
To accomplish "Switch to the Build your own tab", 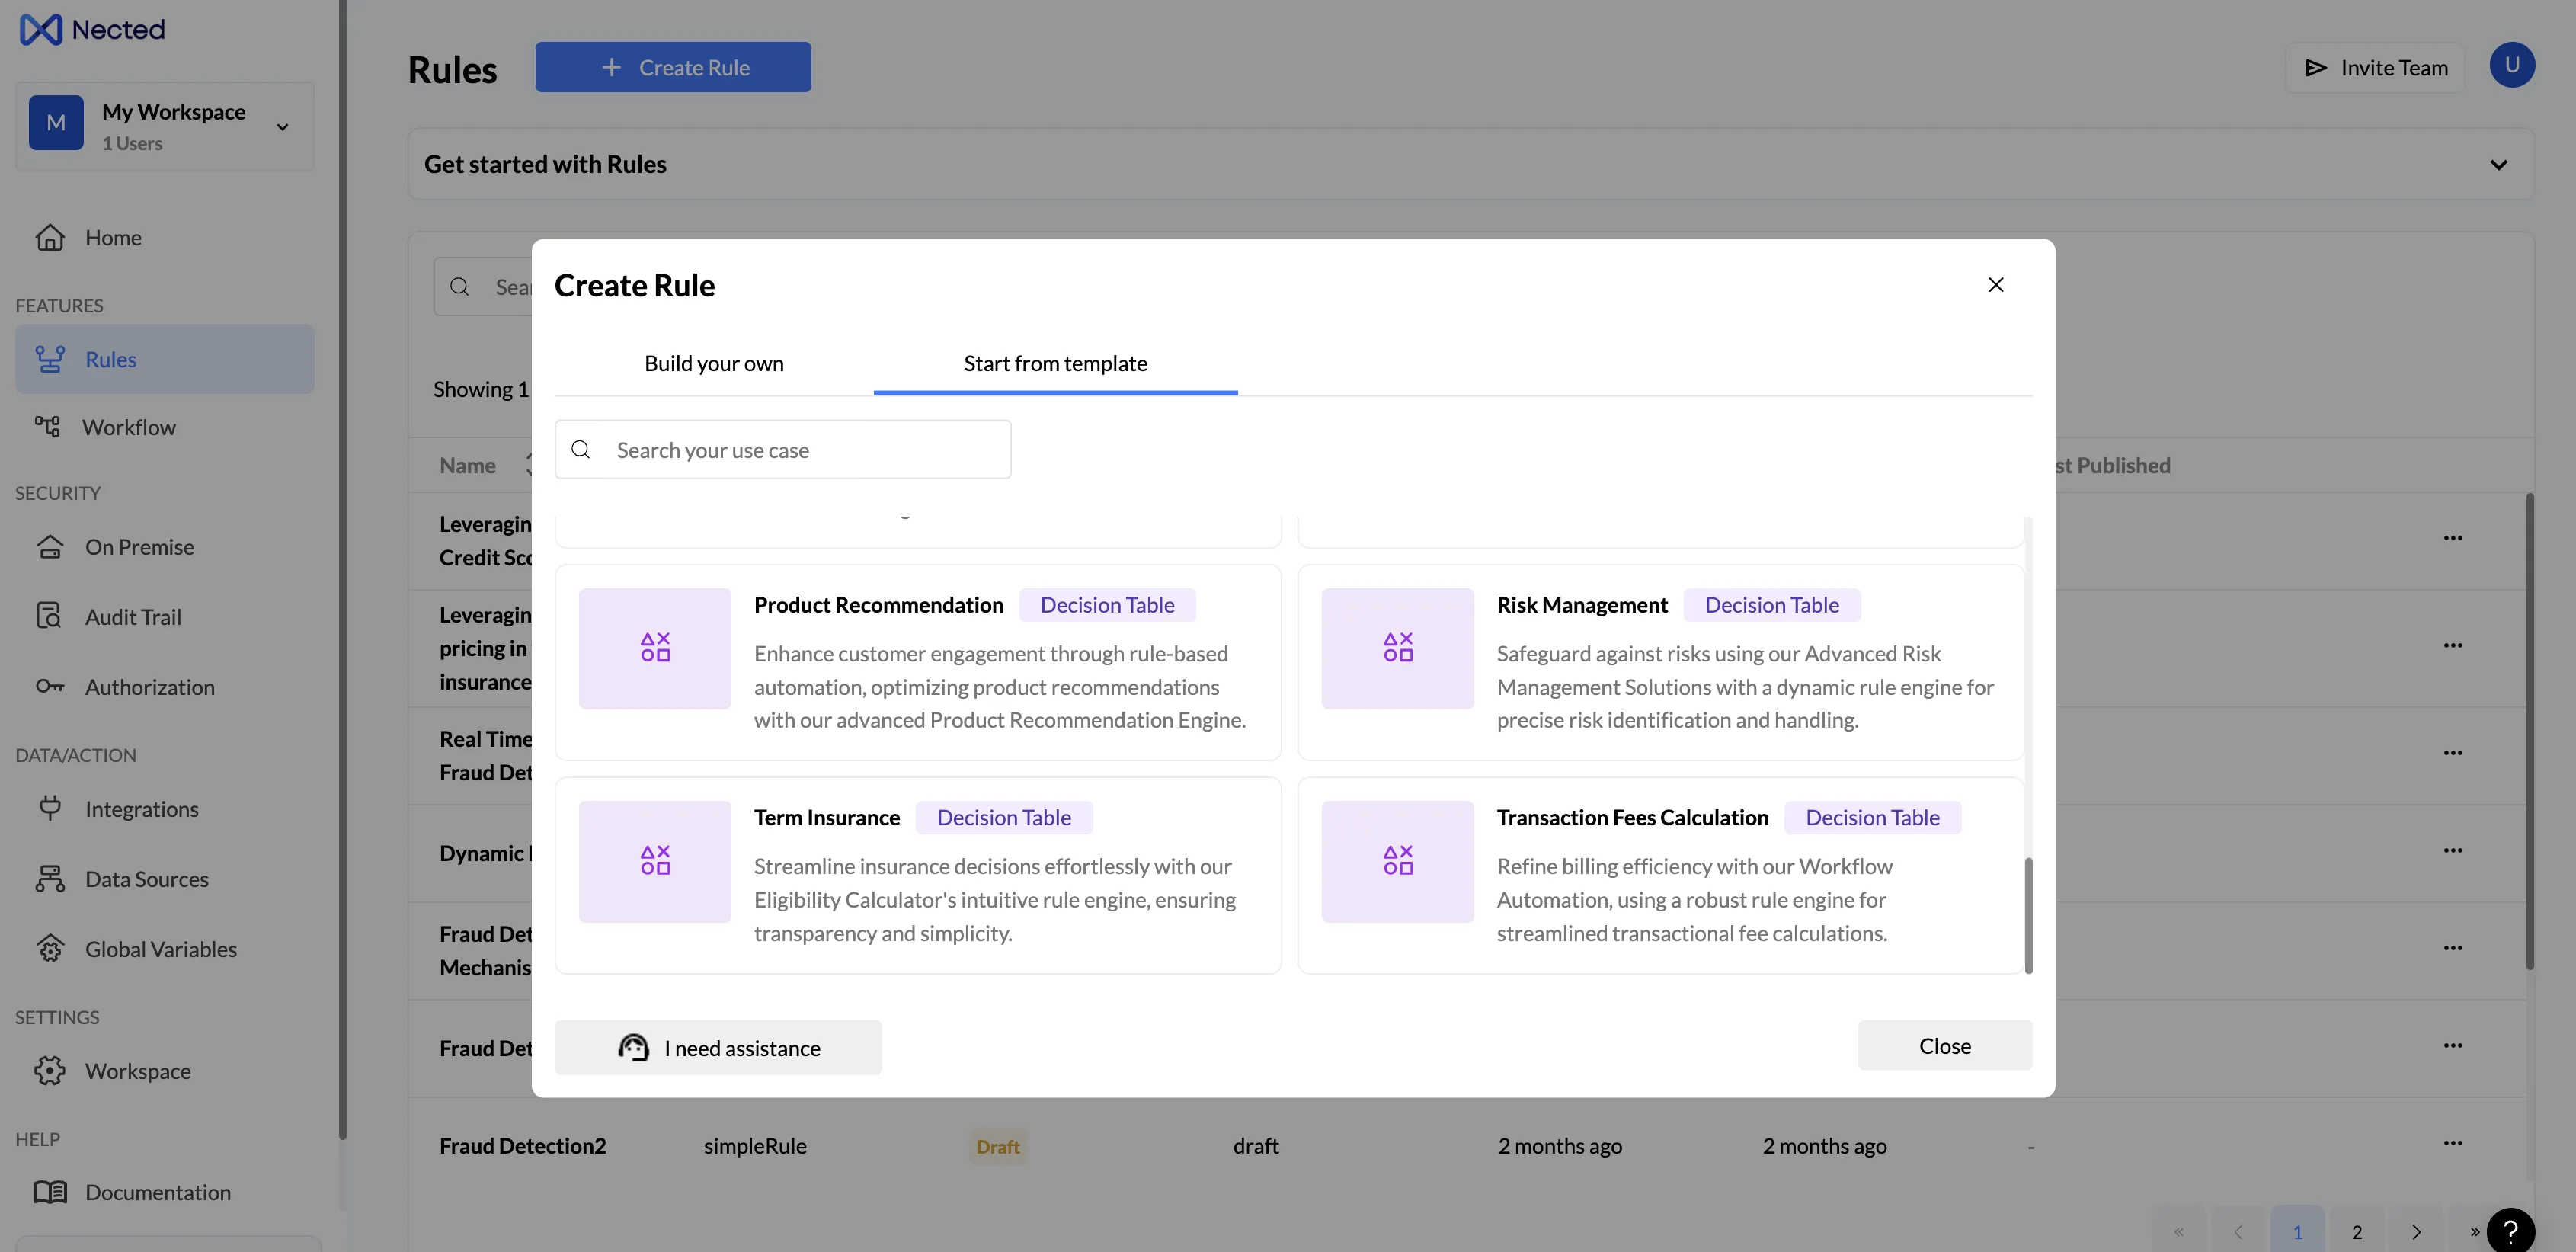I will [x=713, y=364].
